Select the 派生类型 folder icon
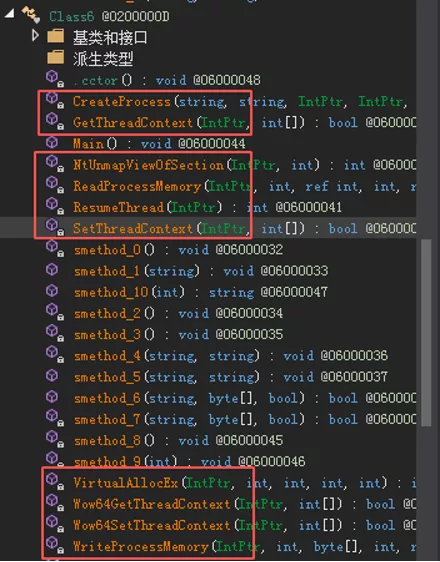The width and height of the screenshot is (440, 562). click(56, 57)
